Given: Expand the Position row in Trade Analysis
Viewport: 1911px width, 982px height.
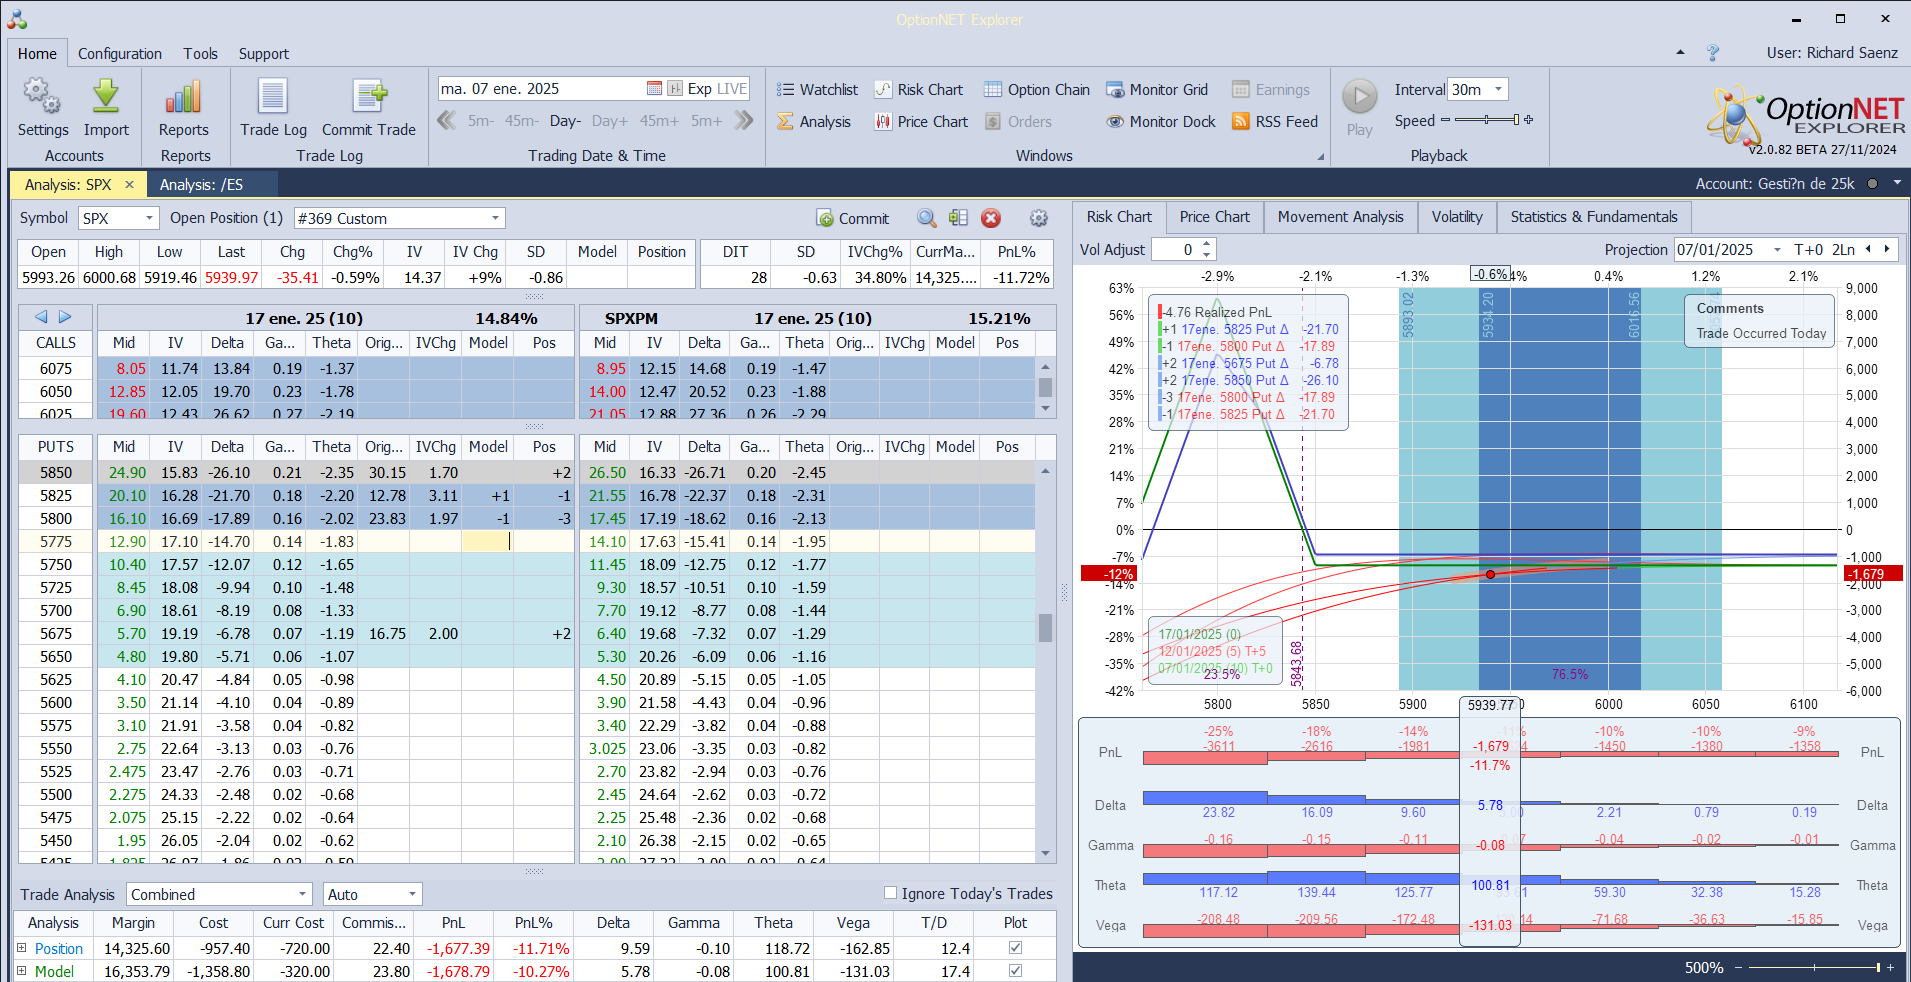Looking at the screenshot, I should 21,948.
